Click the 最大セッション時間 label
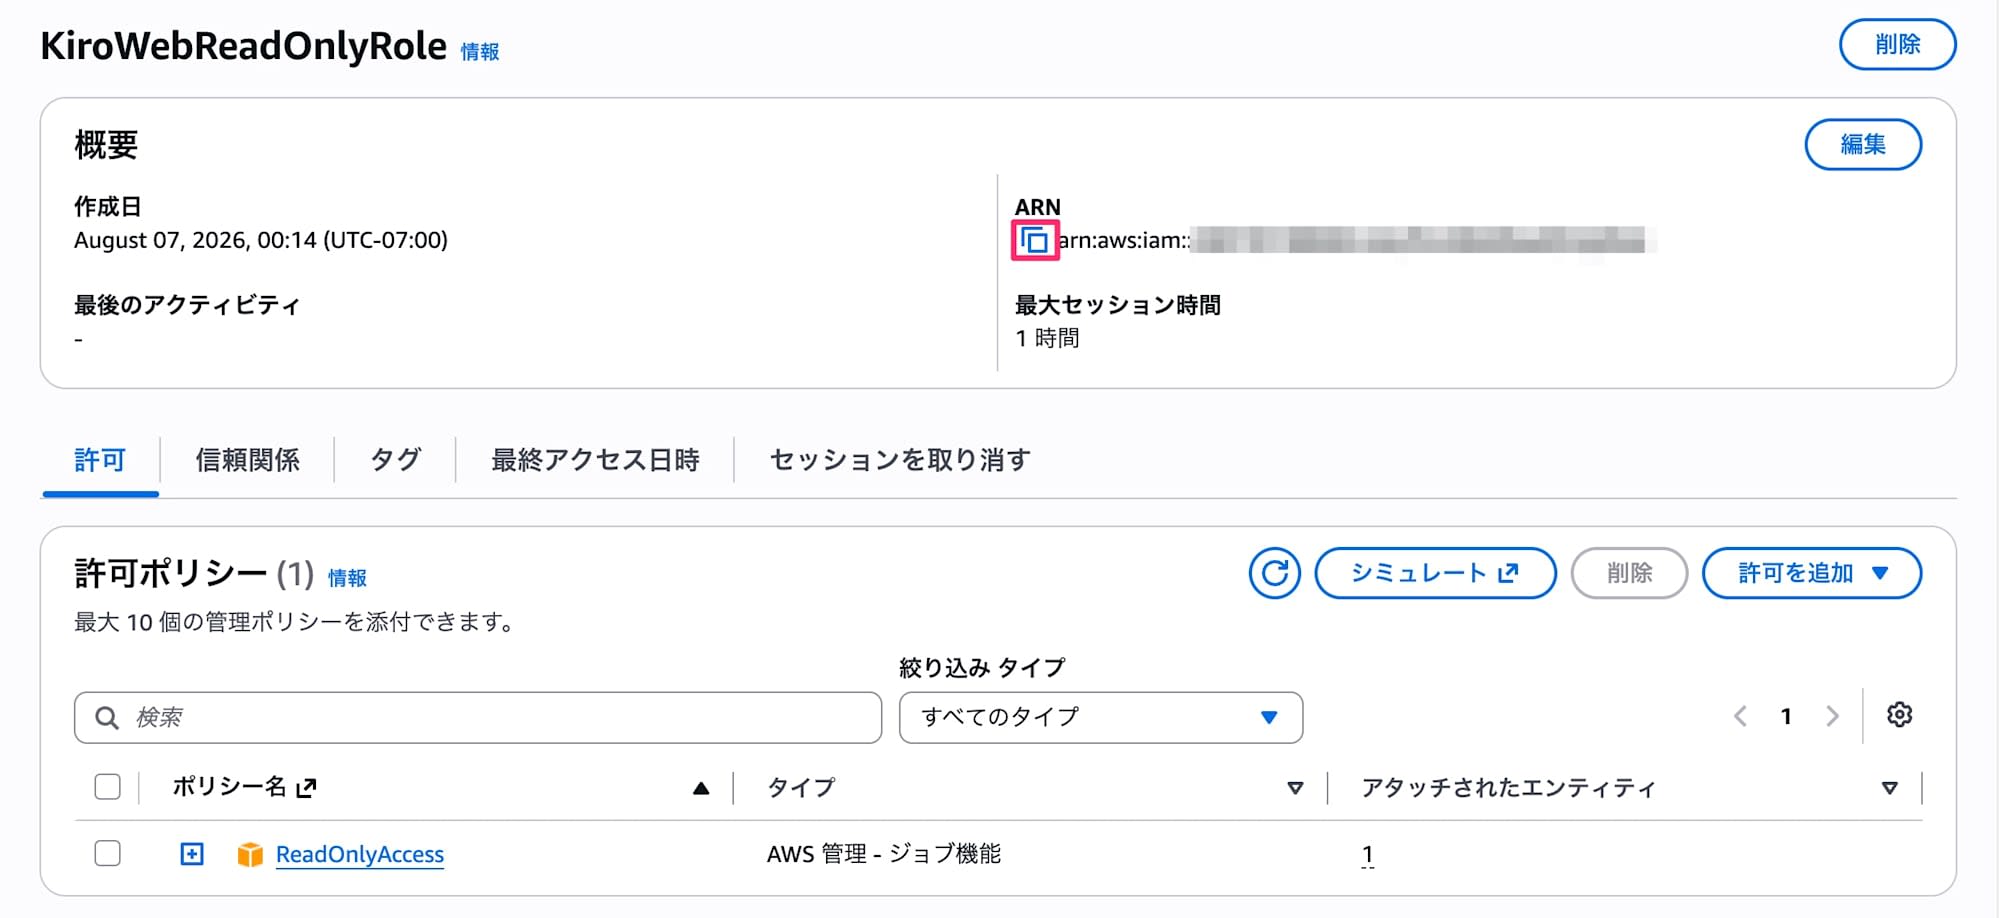 pyautogui.click(x=1118, y=305)
